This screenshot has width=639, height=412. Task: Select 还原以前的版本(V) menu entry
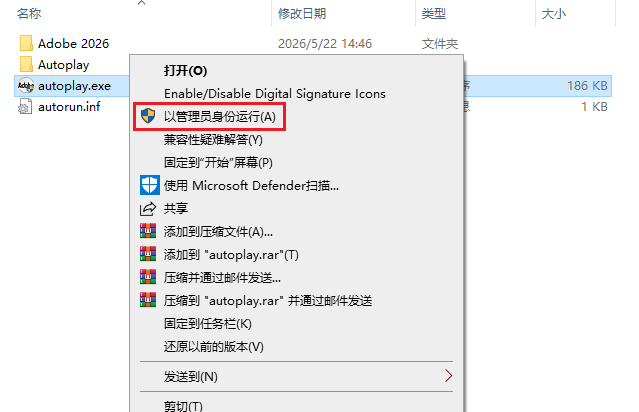(x=214, y=347)
